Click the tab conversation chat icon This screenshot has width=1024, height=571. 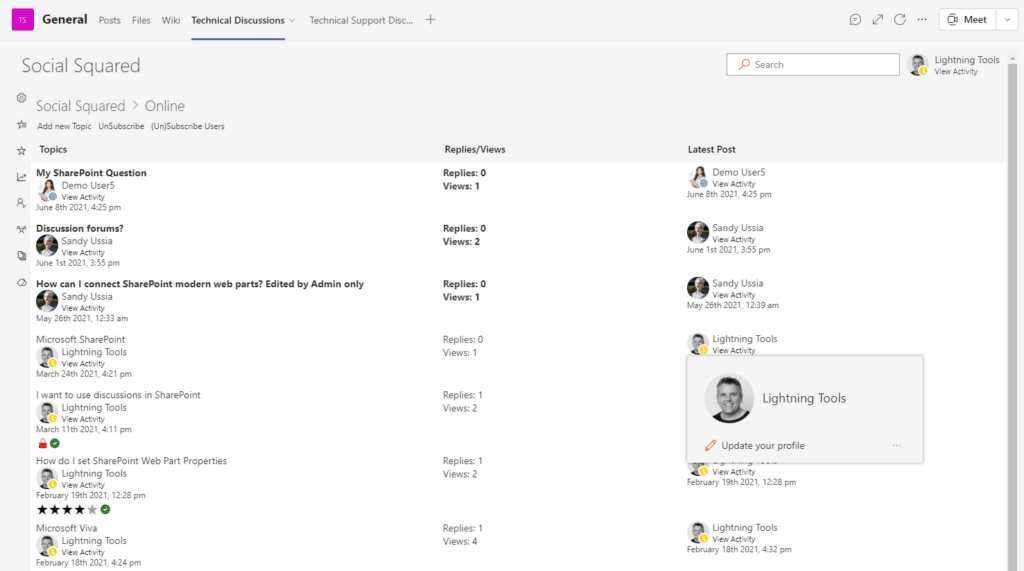coord(855,20)
